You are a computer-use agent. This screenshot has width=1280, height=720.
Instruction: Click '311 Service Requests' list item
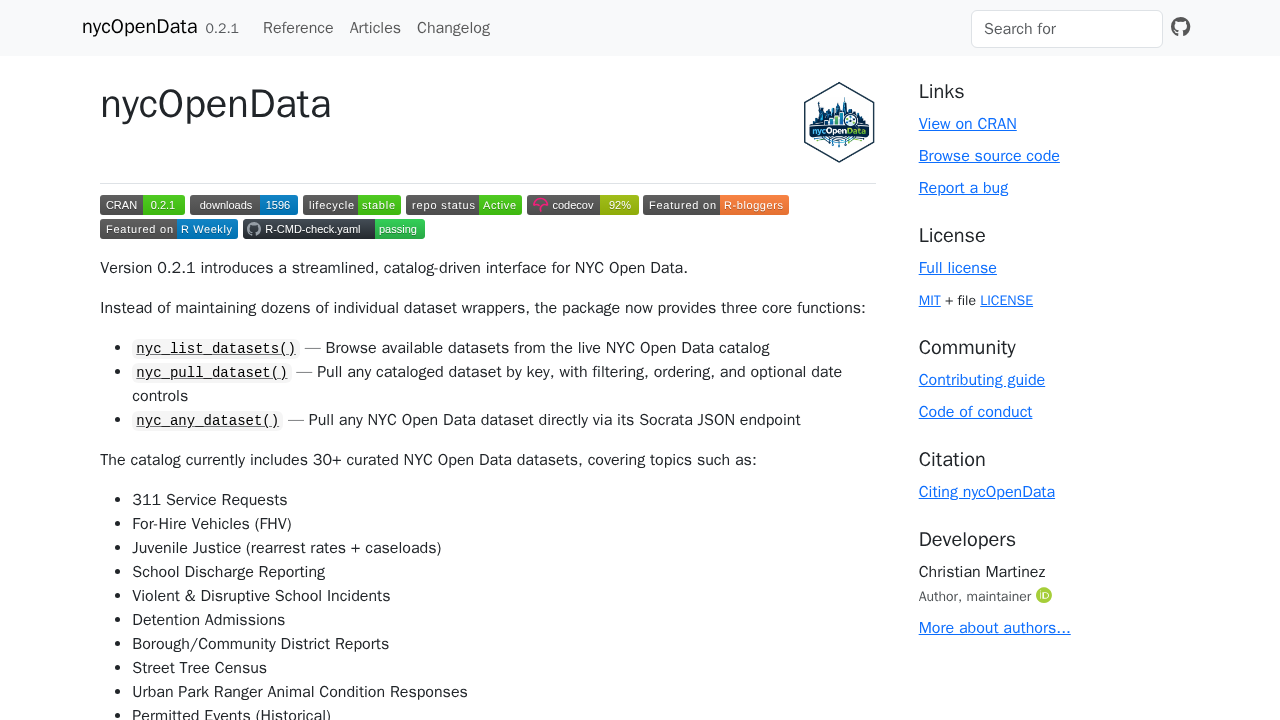210,500
